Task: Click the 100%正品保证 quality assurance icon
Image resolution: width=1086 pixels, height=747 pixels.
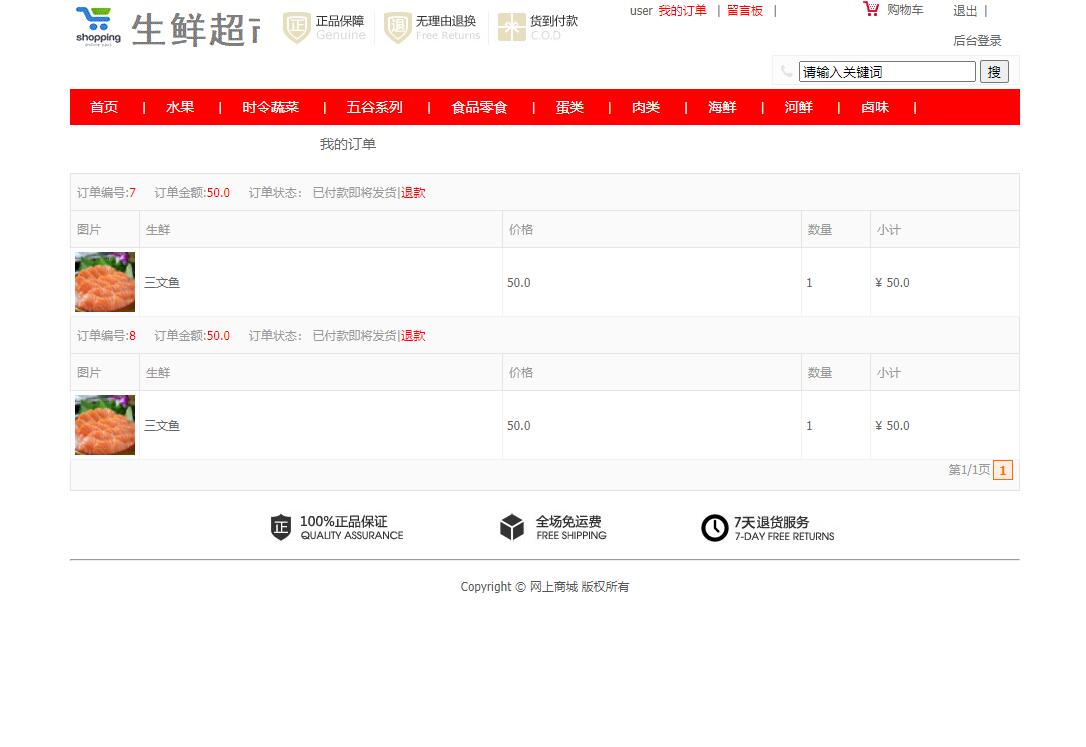Action: click(x=281, y=527)
